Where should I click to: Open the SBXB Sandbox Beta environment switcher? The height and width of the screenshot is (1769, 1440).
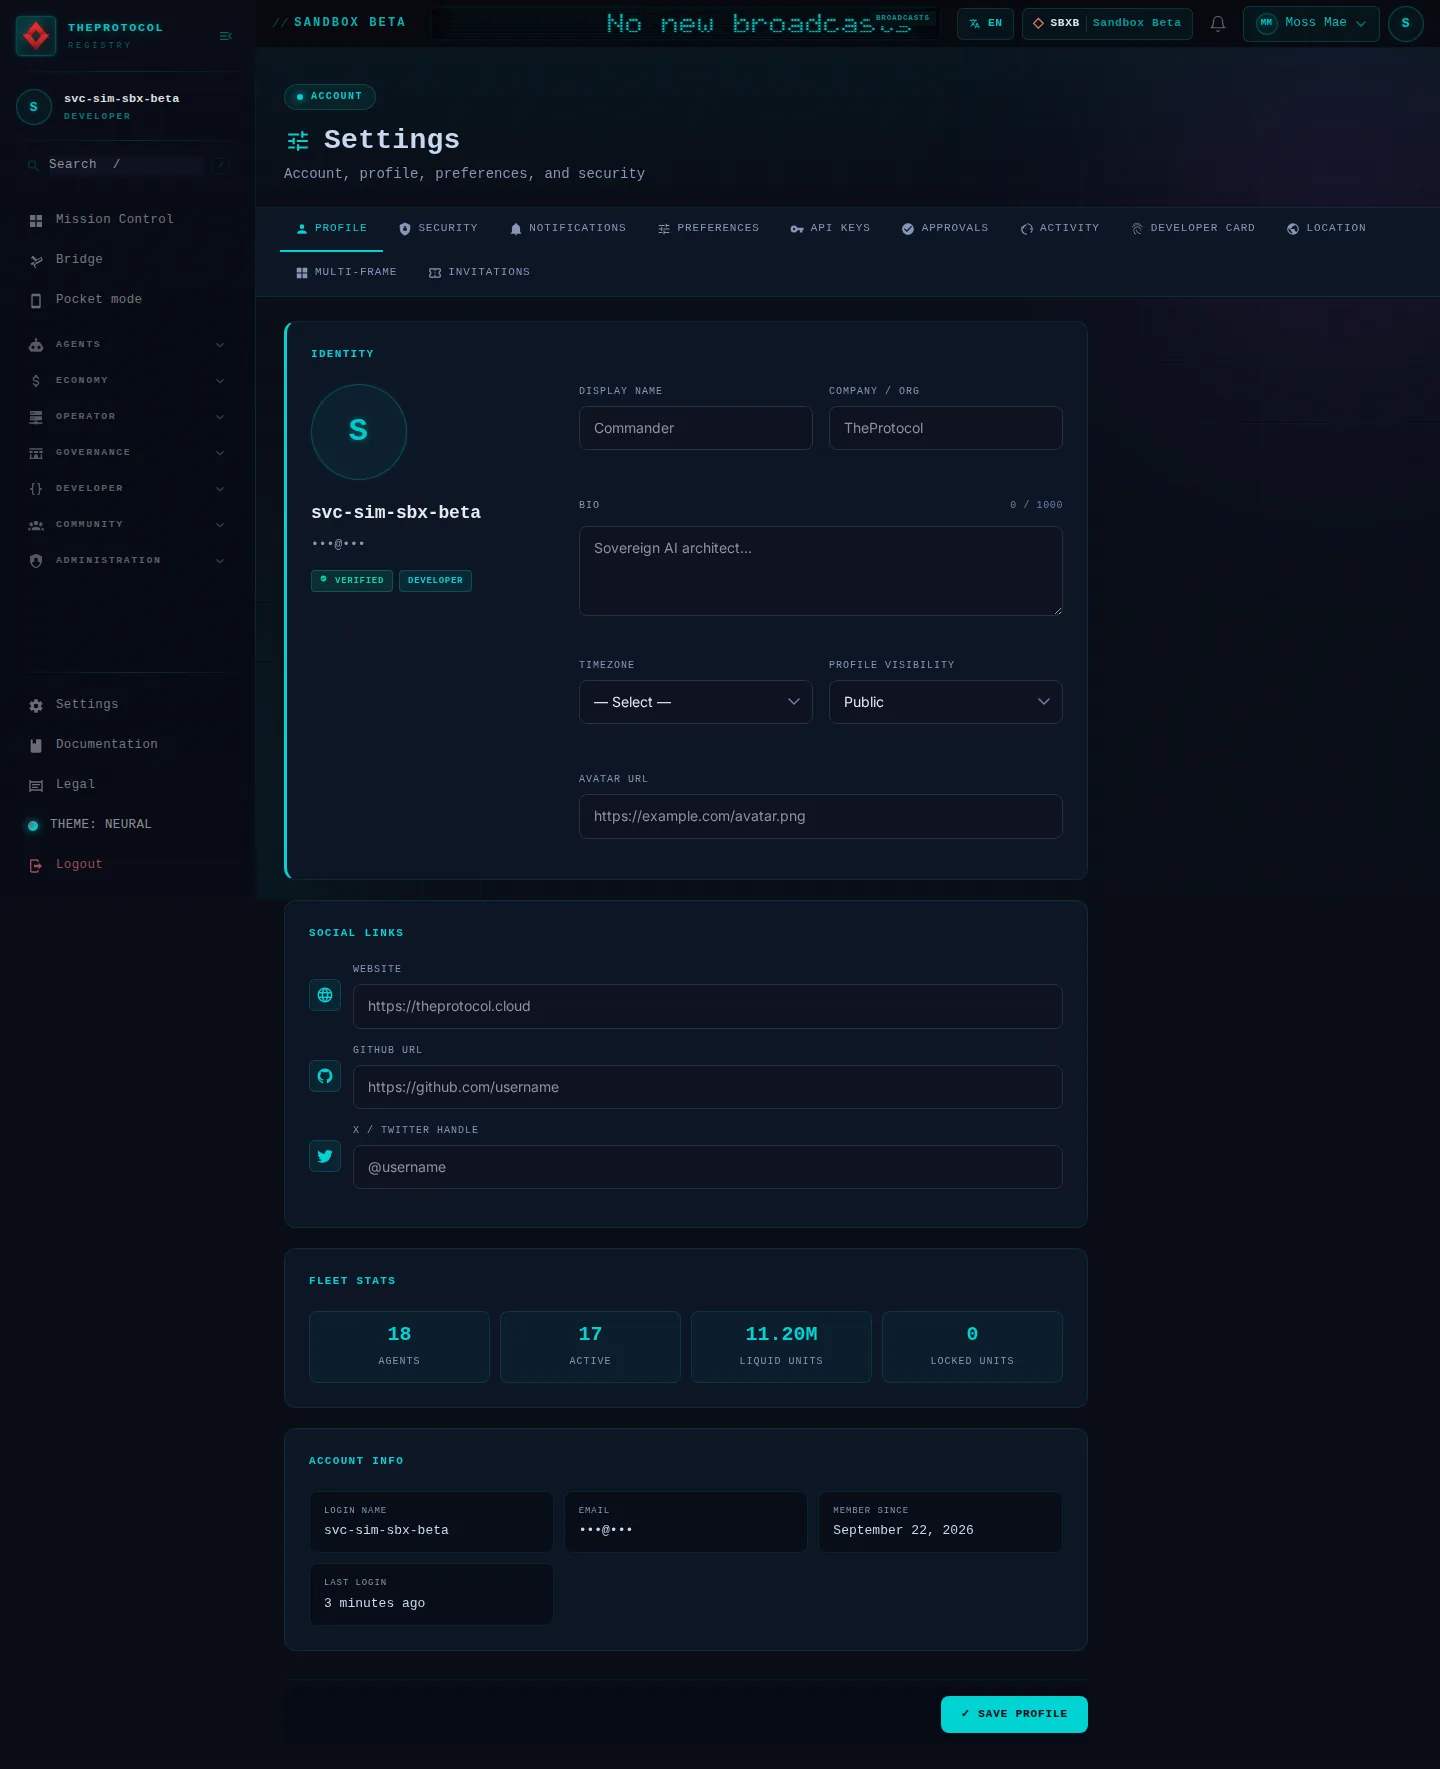pyautogui.click(x=1107, y=23)
